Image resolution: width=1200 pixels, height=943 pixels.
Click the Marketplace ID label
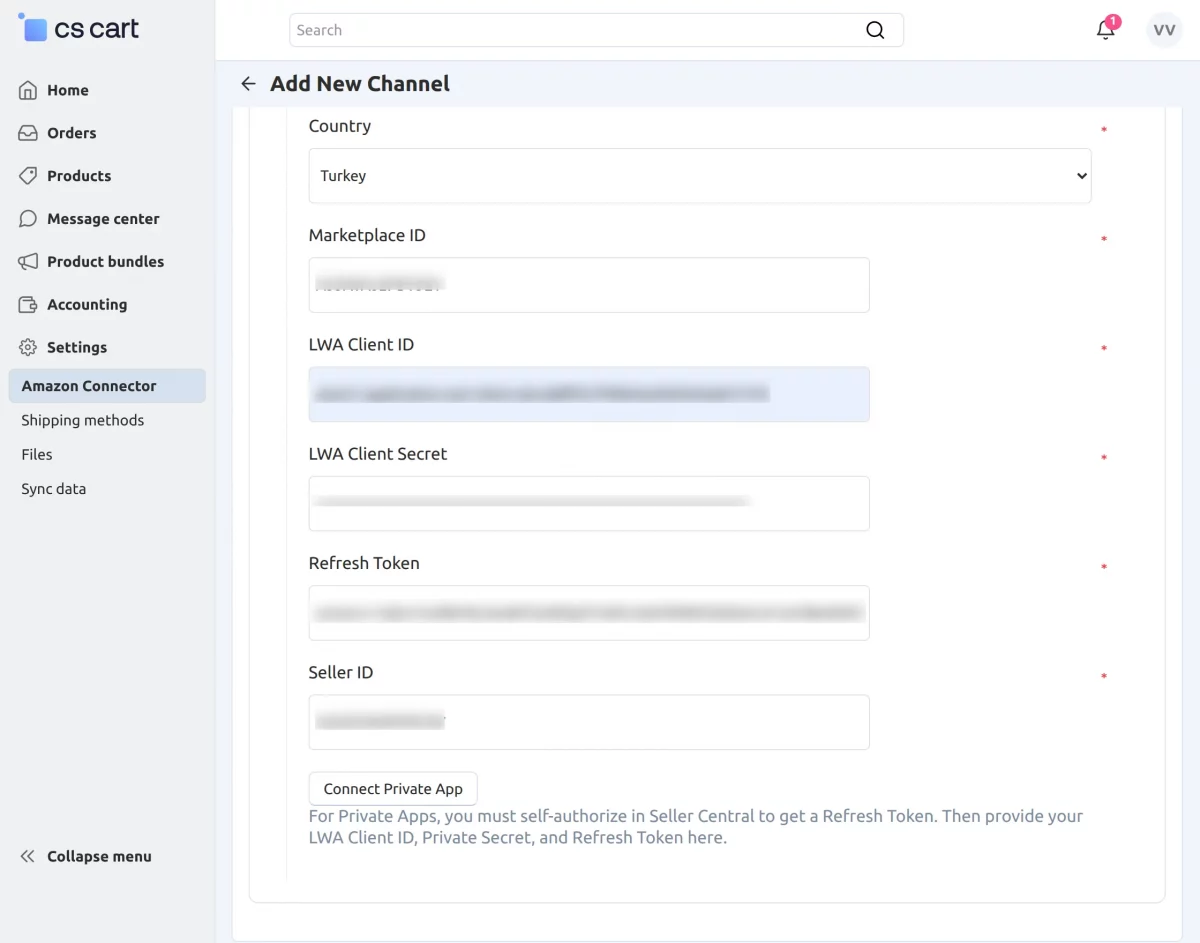tap(367, 235)
